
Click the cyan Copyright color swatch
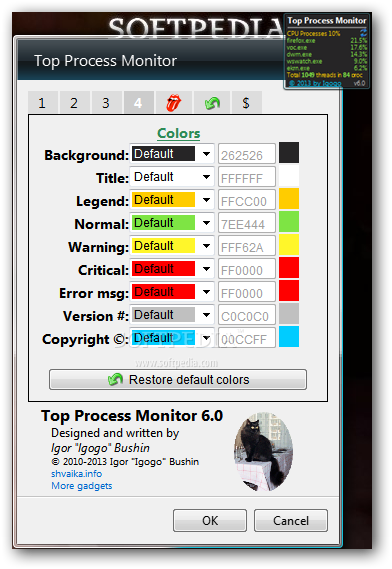click(289, 336)
